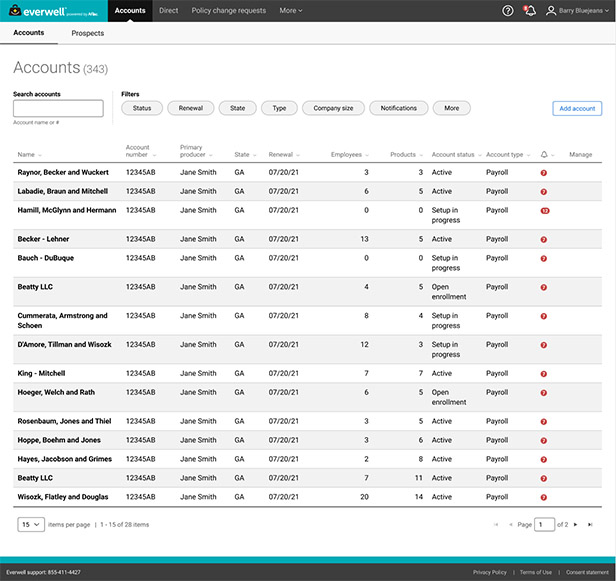The image size is (616, 581).
Task: Go to previous page arrow
Action: (511, 524)
